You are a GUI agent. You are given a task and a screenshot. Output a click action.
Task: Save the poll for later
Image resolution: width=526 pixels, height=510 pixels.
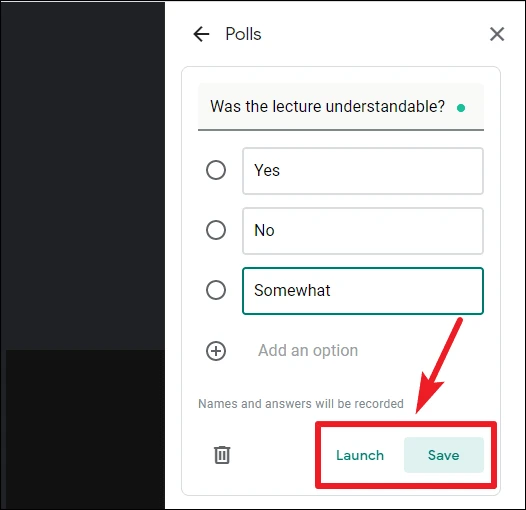tap(444, 455)
